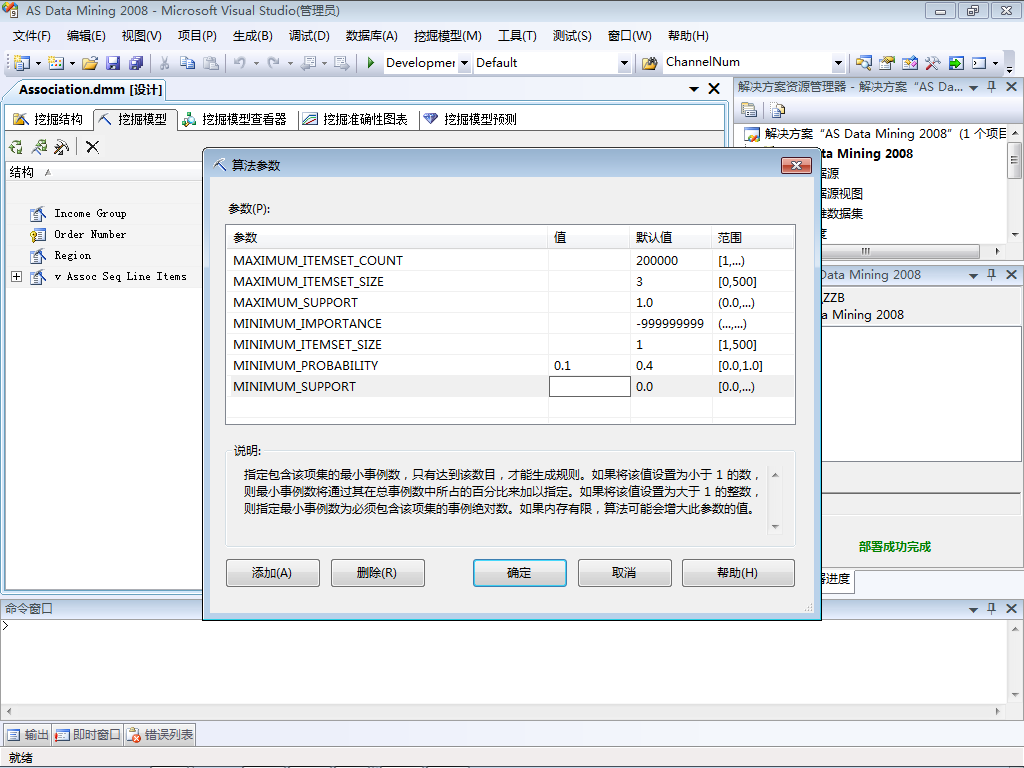
Task: Click the MINIMUM_SUPPORT value input field
Action: (590, 387)
